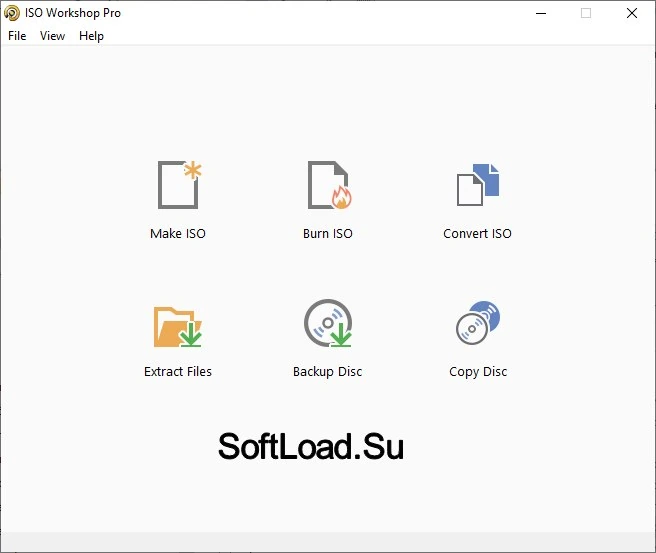This screenshot has width=656, height=553.
Task: Close the ISO Workshop Pro window
Action: click(x=632, y=13)
